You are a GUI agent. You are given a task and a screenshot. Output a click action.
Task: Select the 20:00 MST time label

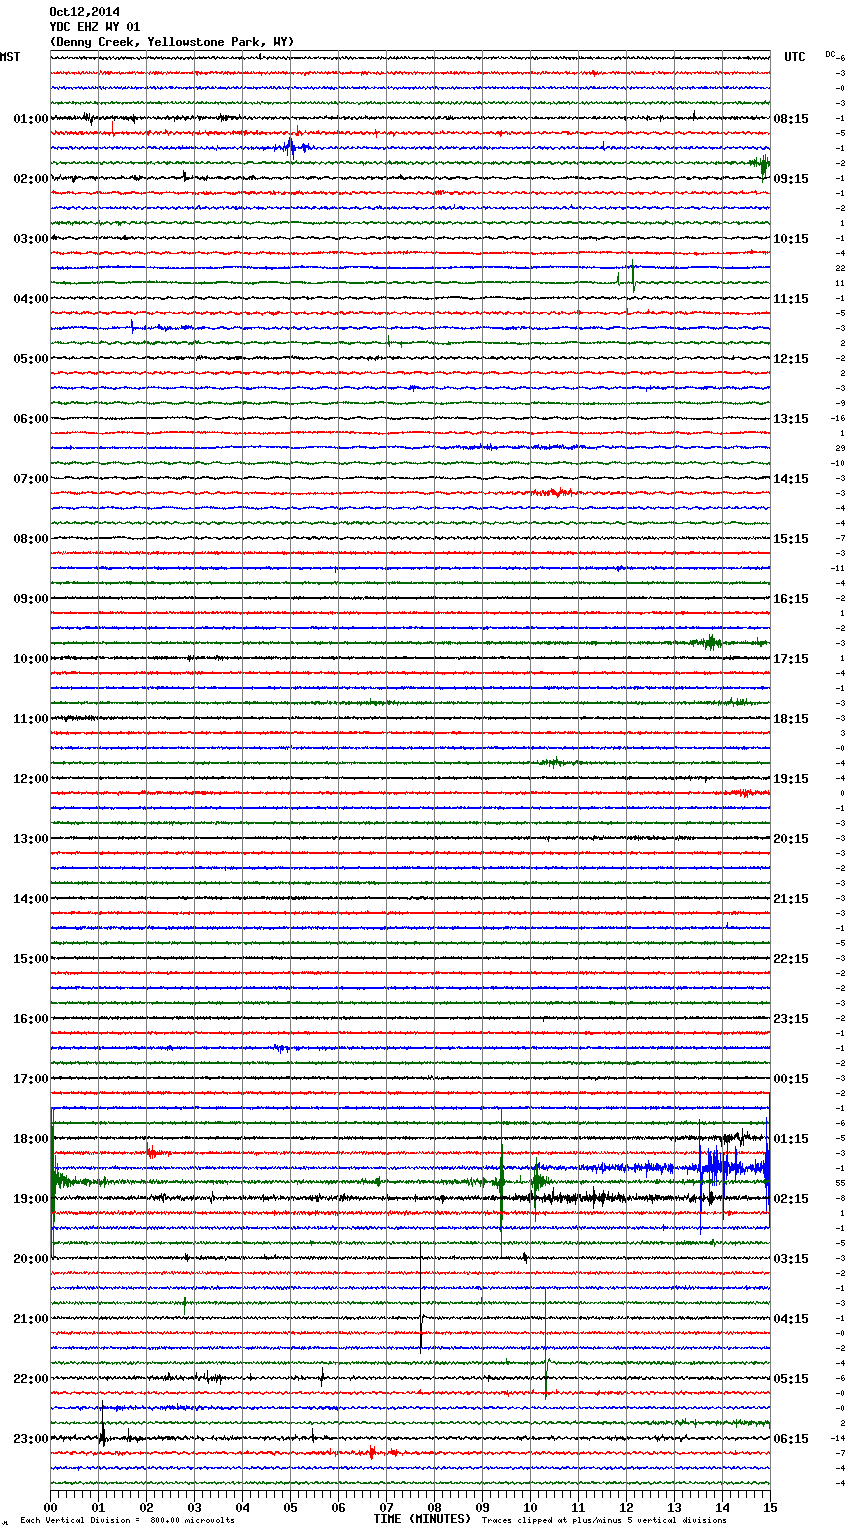pyautogui.click(x=31, y=1259)
